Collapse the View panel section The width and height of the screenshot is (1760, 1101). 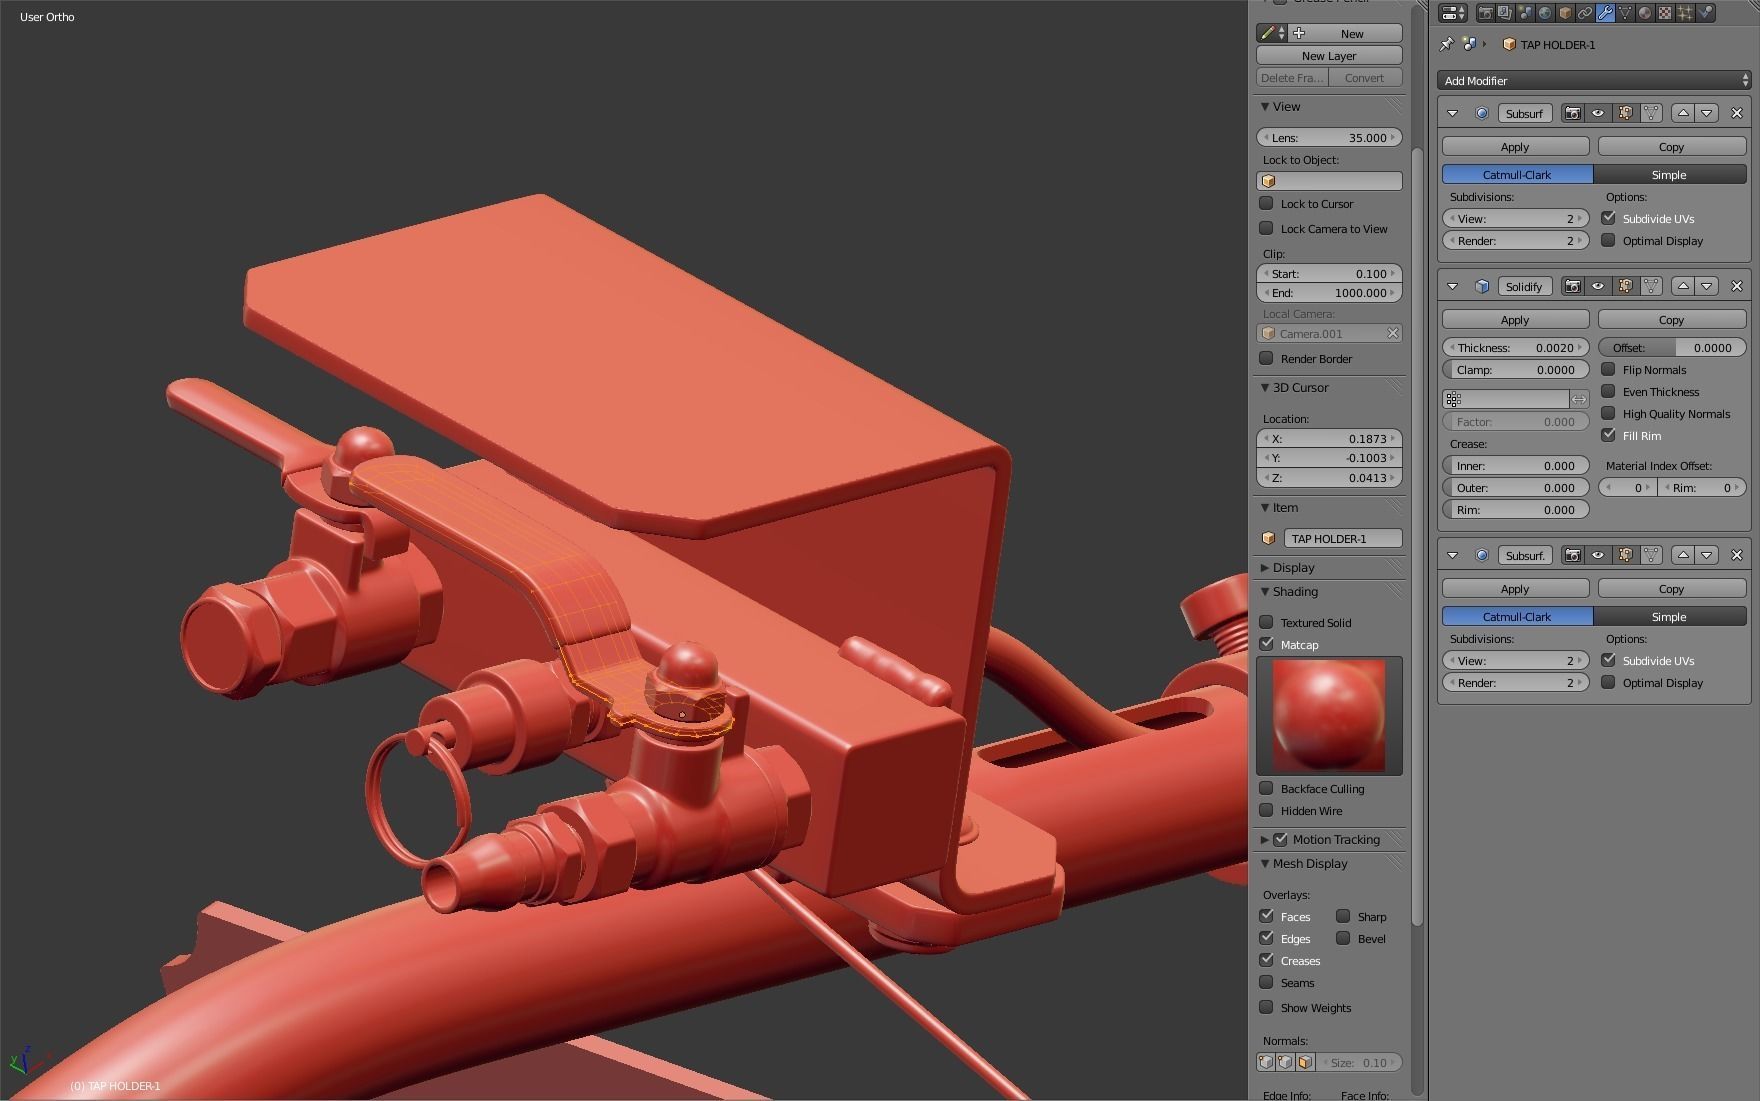pyautogui.click(x=1265, y=106)
